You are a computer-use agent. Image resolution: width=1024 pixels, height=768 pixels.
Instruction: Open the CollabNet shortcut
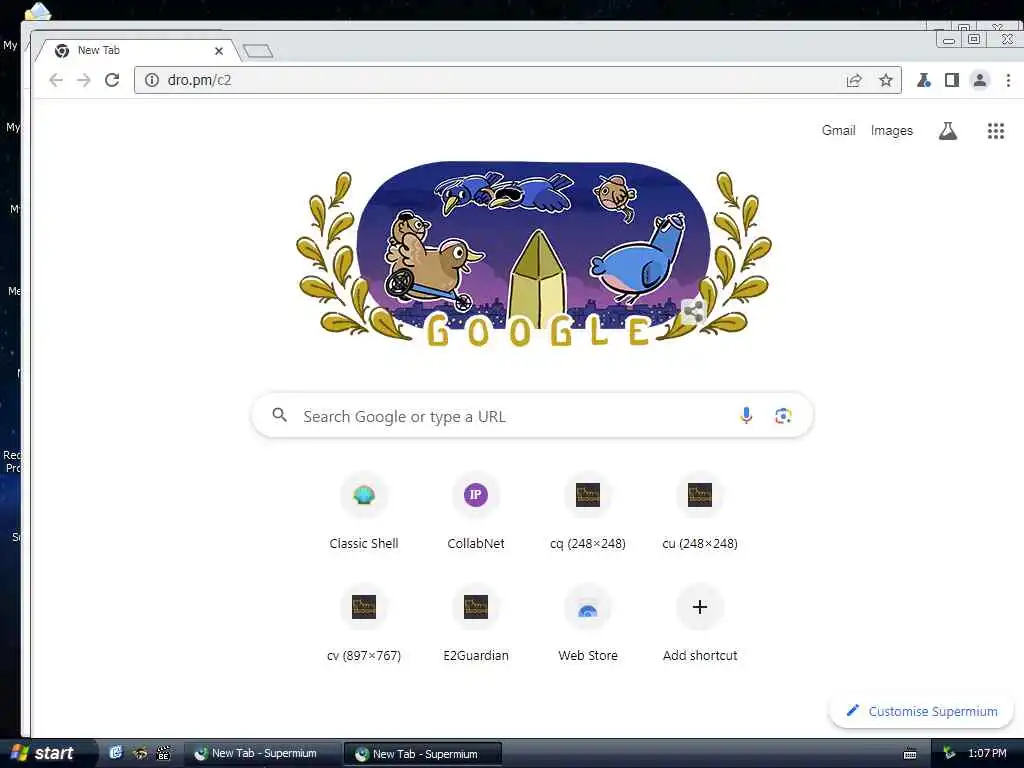point(475,512)
